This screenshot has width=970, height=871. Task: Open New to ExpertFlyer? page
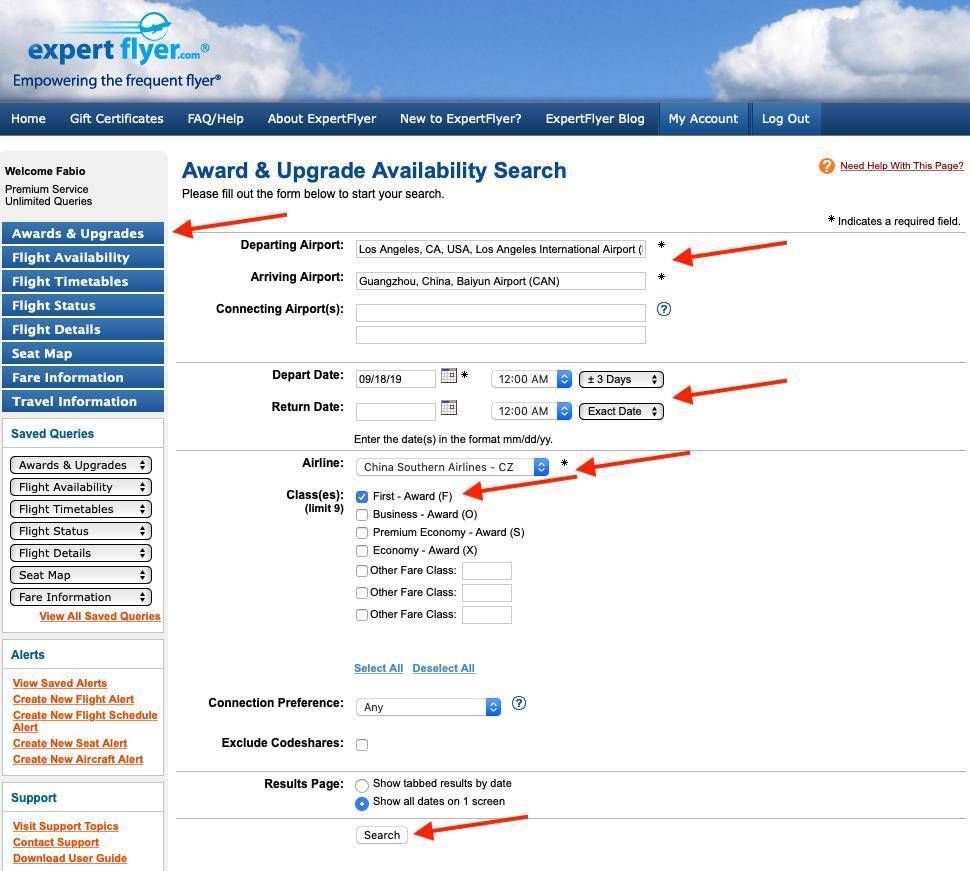coord(460,119)
